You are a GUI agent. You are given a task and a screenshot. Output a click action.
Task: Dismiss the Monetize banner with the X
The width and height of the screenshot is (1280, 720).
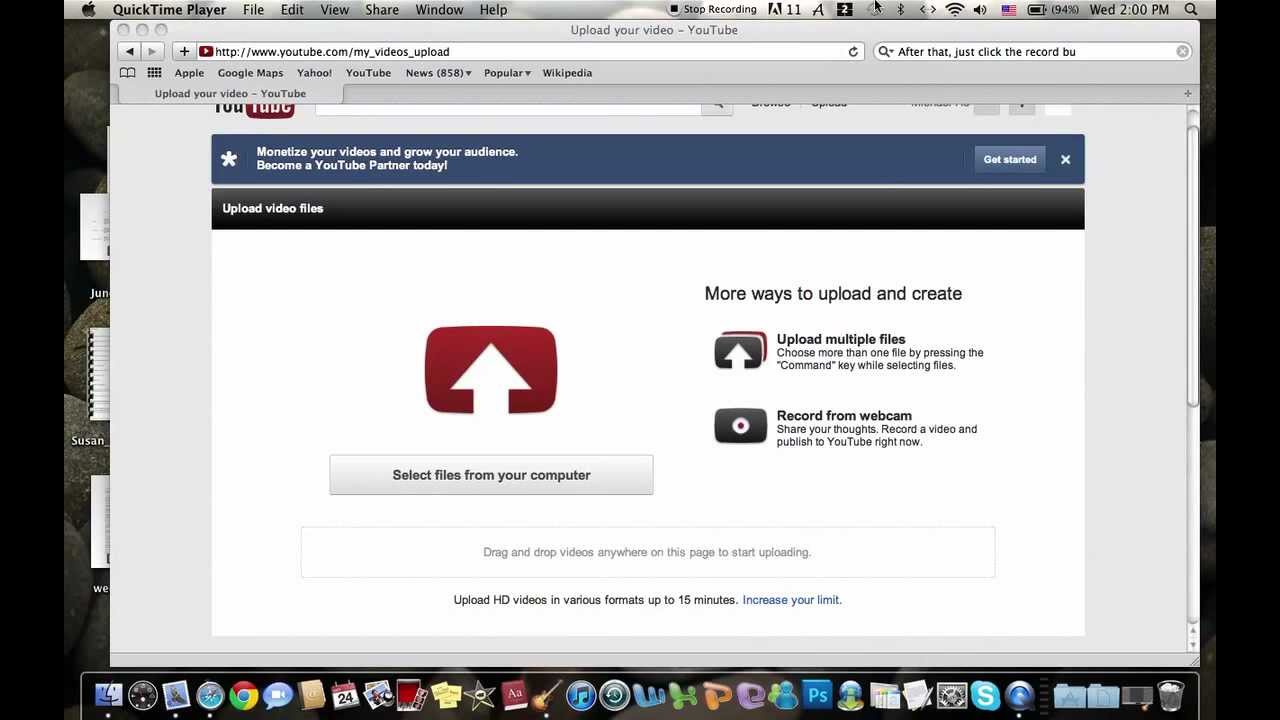(1066, 159)
